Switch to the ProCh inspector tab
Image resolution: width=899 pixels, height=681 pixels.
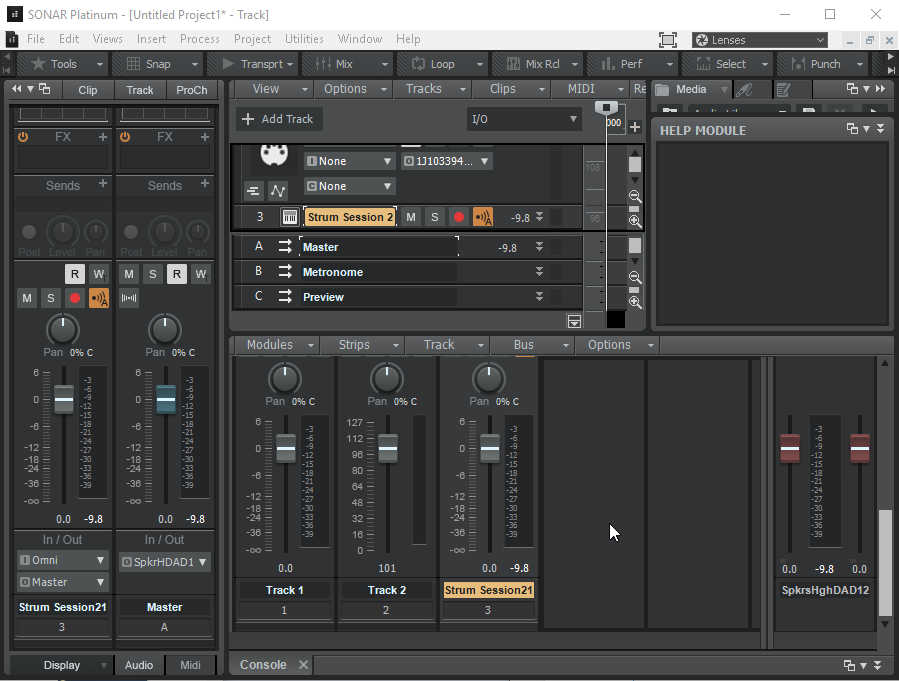pos(191,89)
